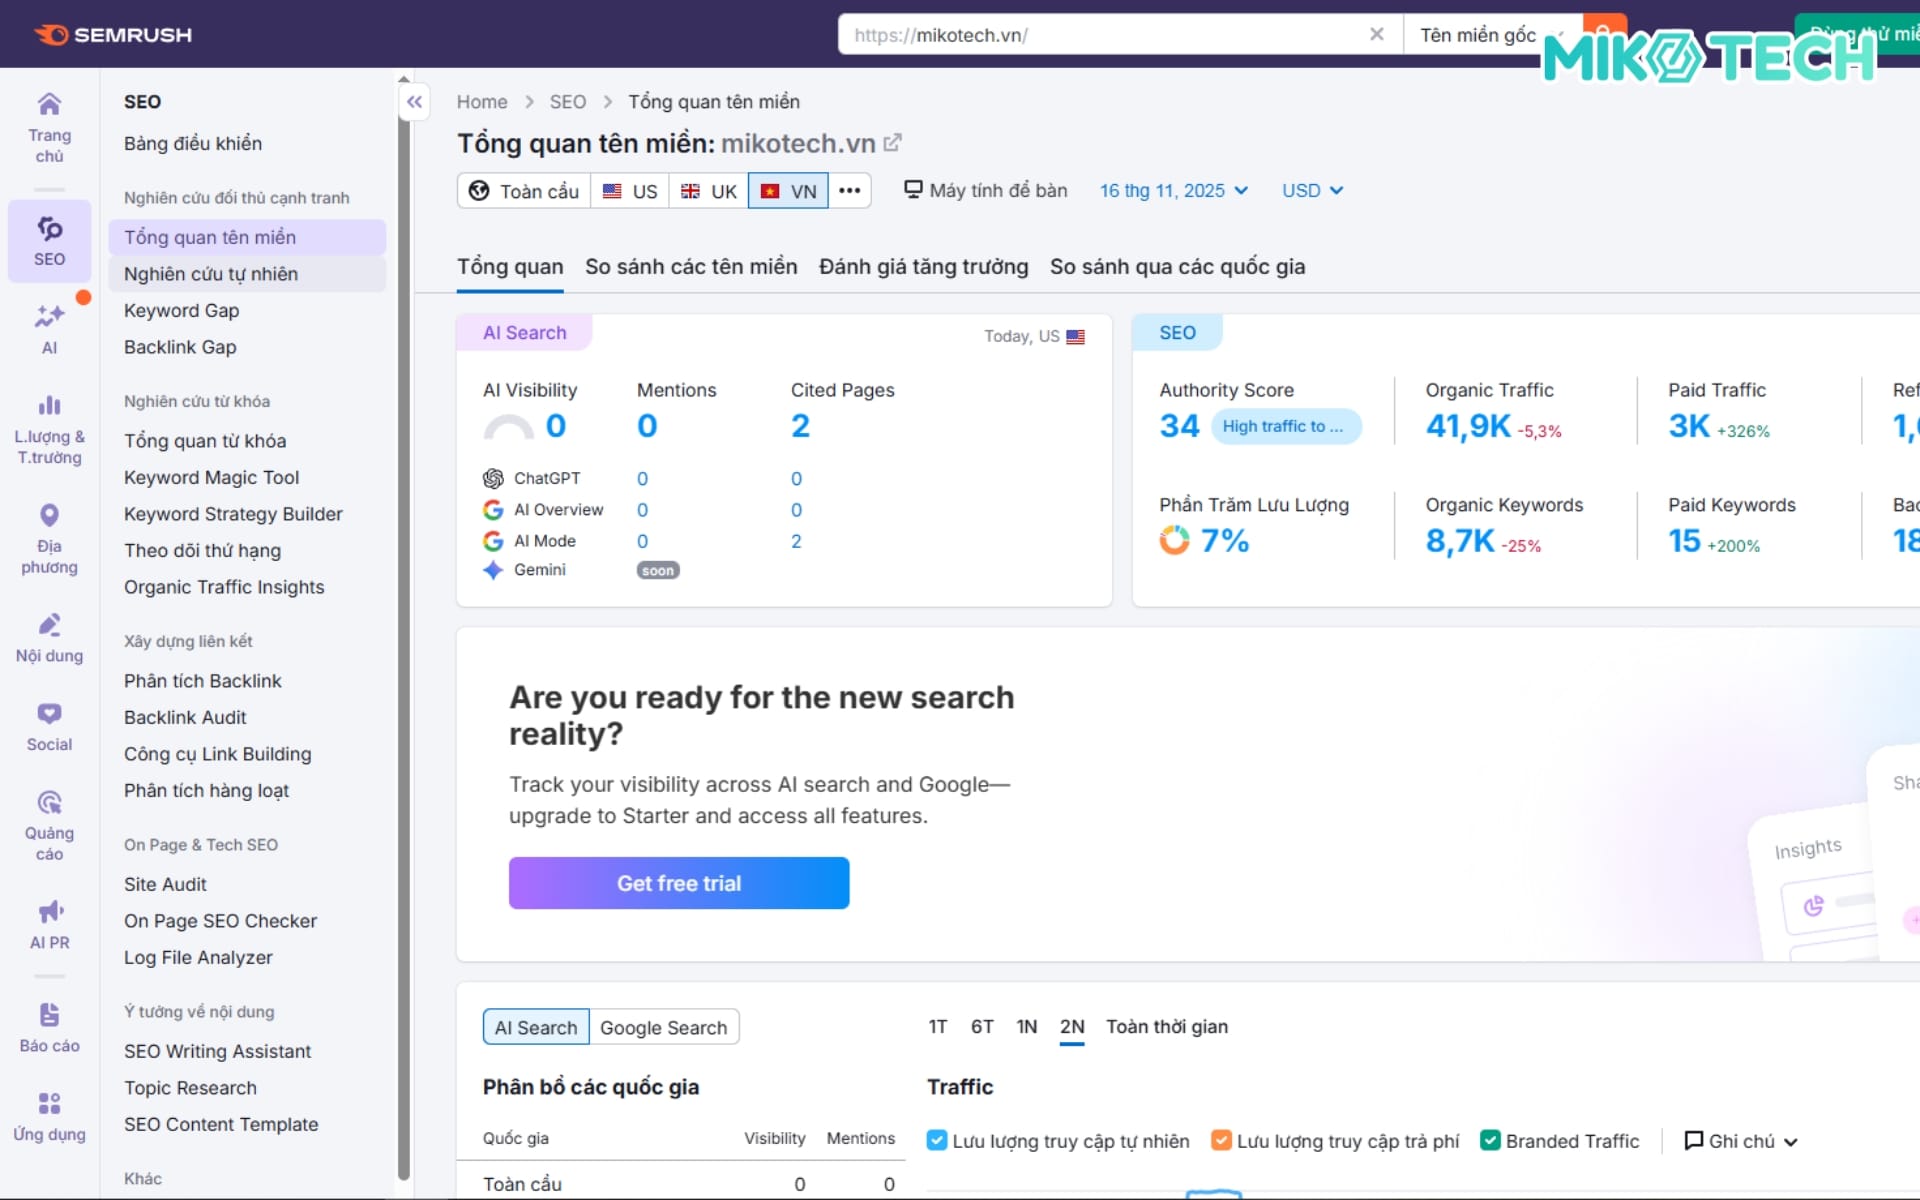The width and height of the screenshot is (1920, 1200).
Task: Click the Get free trial button
Action: pyautogui.click(x=679, y=883)
